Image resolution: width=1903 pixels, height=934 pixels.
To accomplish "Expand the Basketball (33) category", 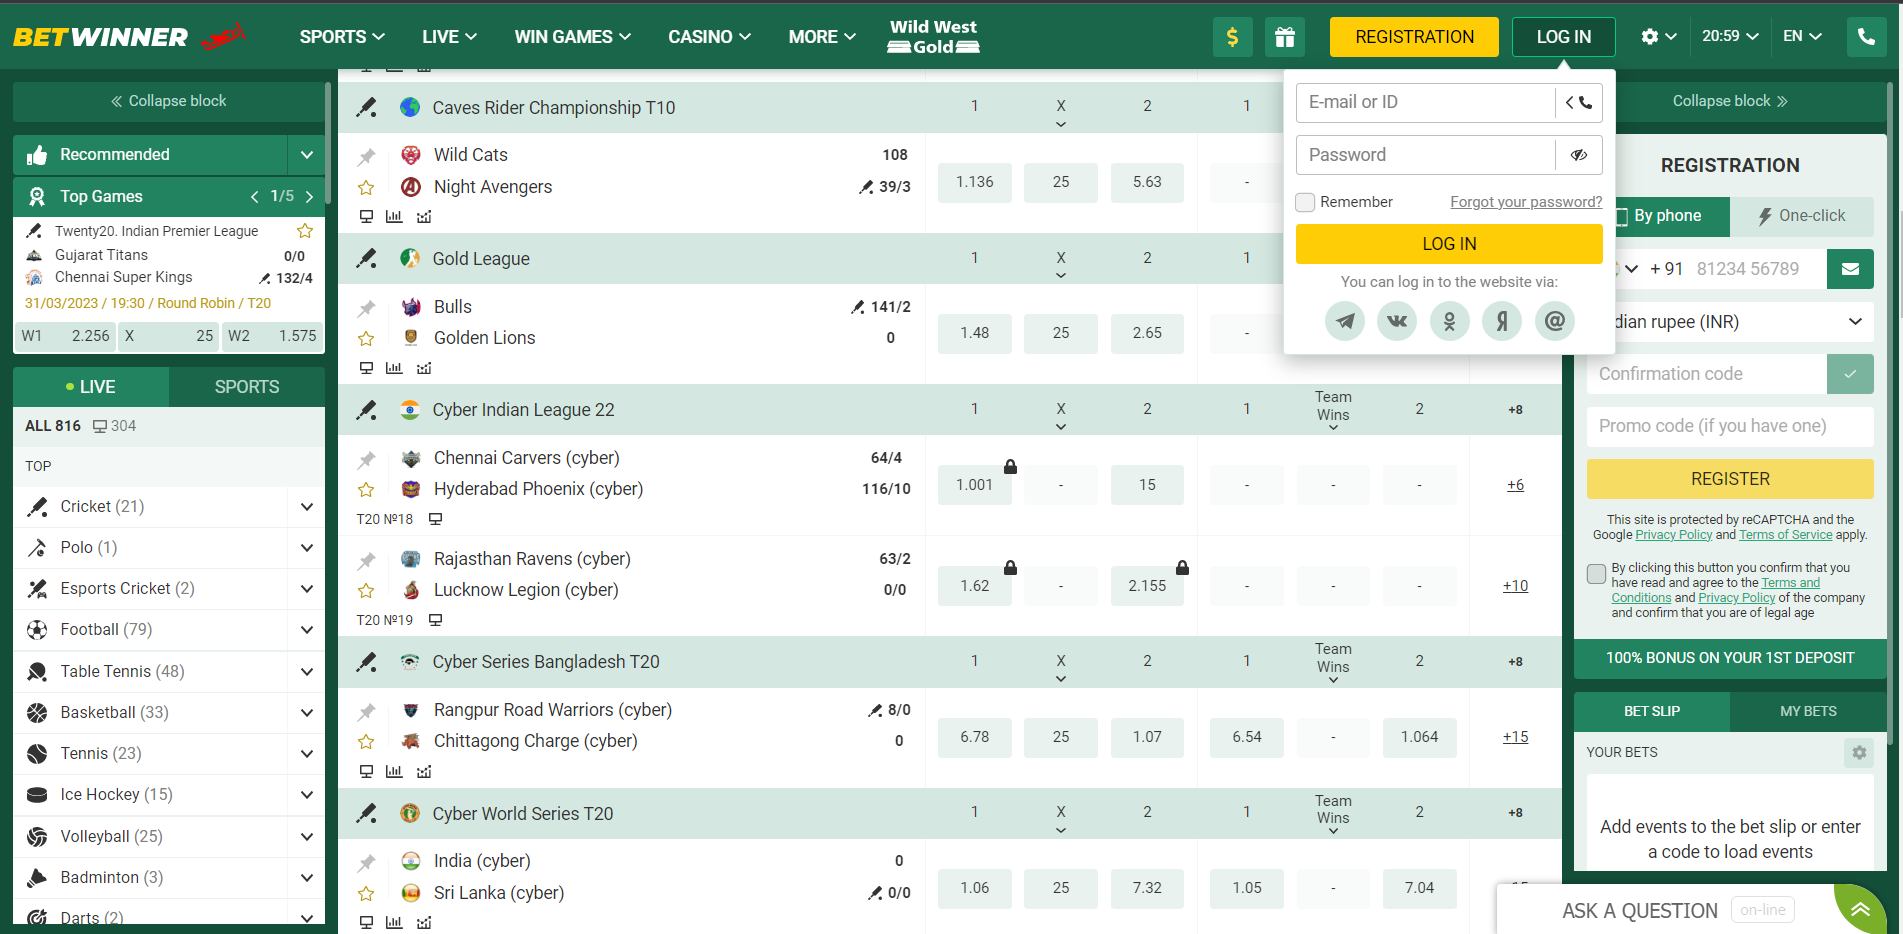I will point(307,713).
